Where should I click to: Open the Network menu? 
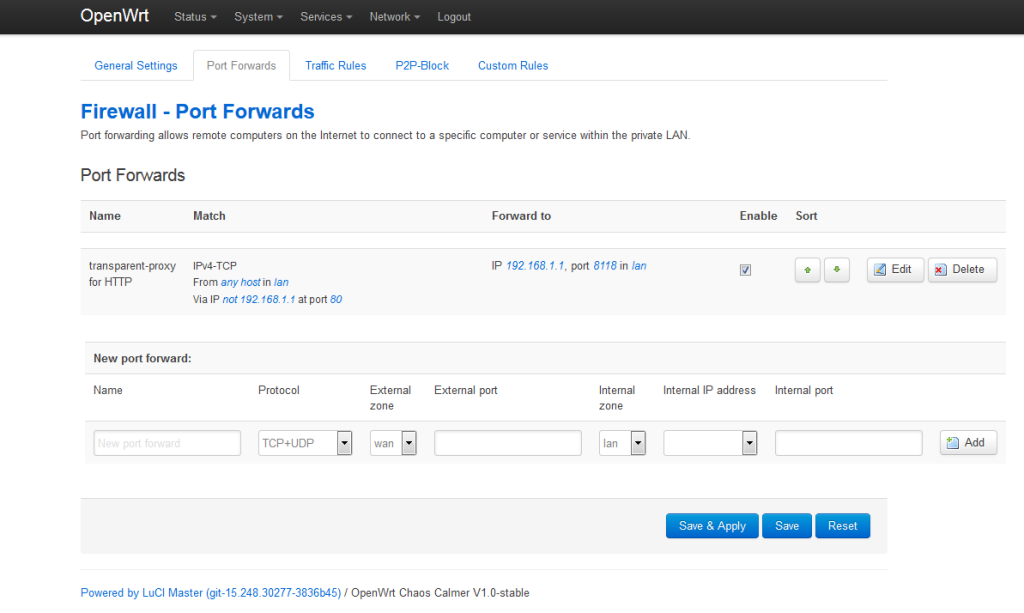(x=394, y=16)
